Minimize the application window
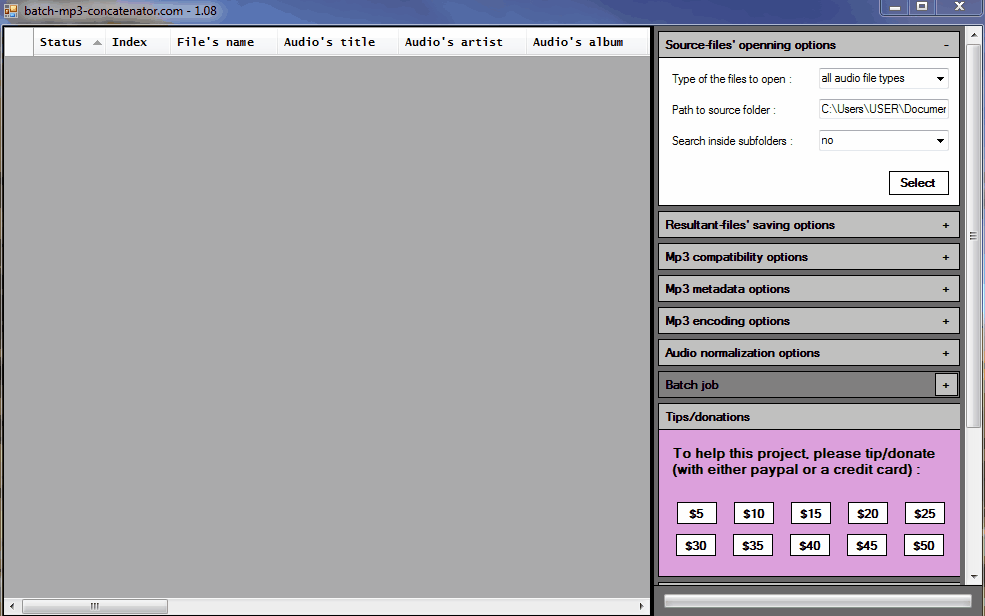The width and height of the screenshot is (985, 616). [x=895, y=7]
